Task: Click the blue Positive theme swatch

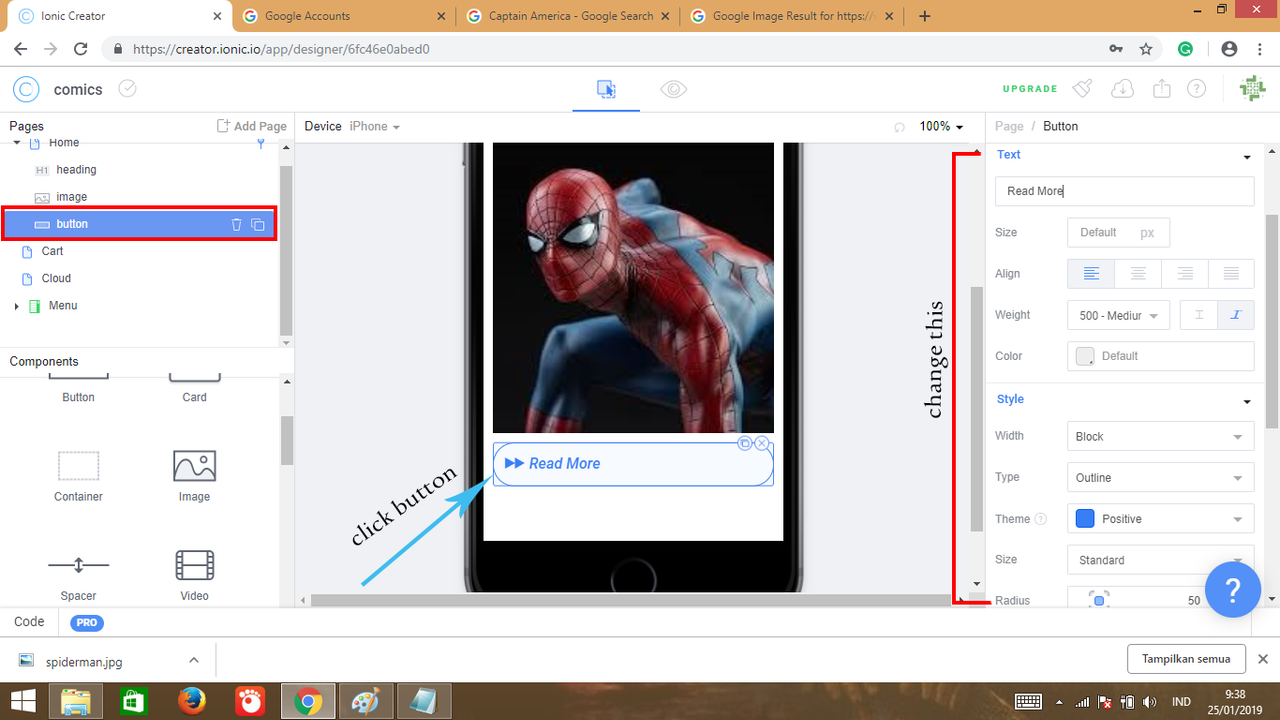Action: pos(1084,518)
